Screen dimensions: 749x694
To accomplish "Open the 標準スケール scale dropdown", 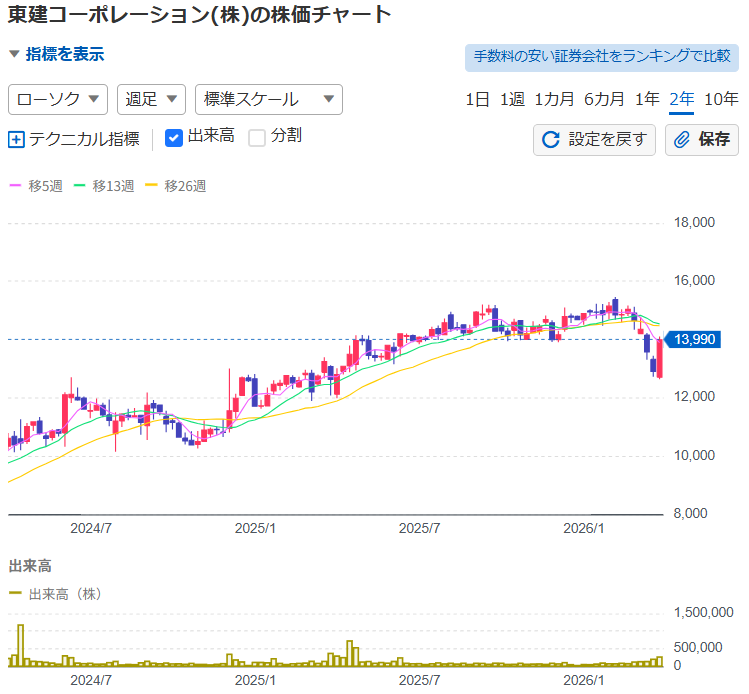I will tap(268, 99).
